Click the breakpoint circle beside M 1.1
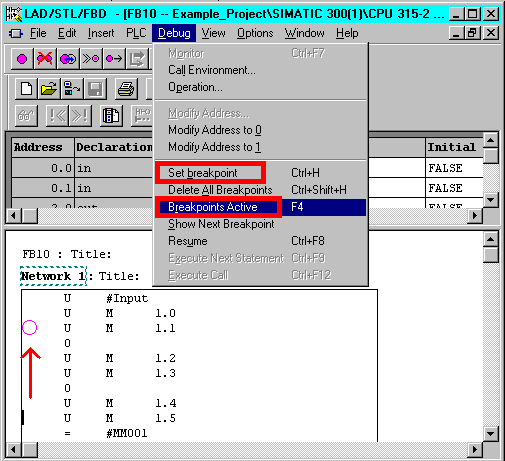 point(30,327)
